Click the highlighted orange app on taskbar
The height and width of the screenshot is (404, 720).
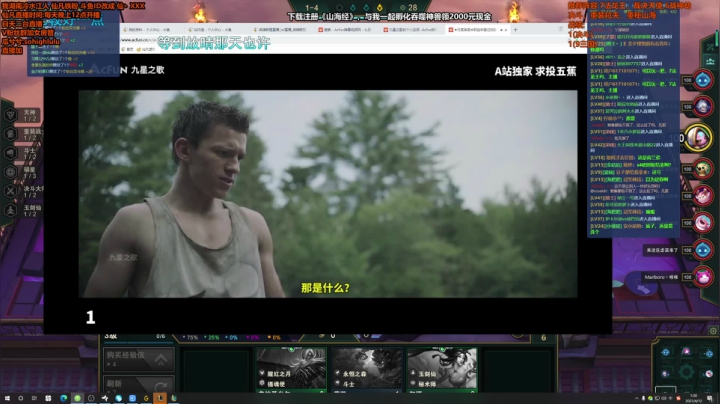[160, 398]
